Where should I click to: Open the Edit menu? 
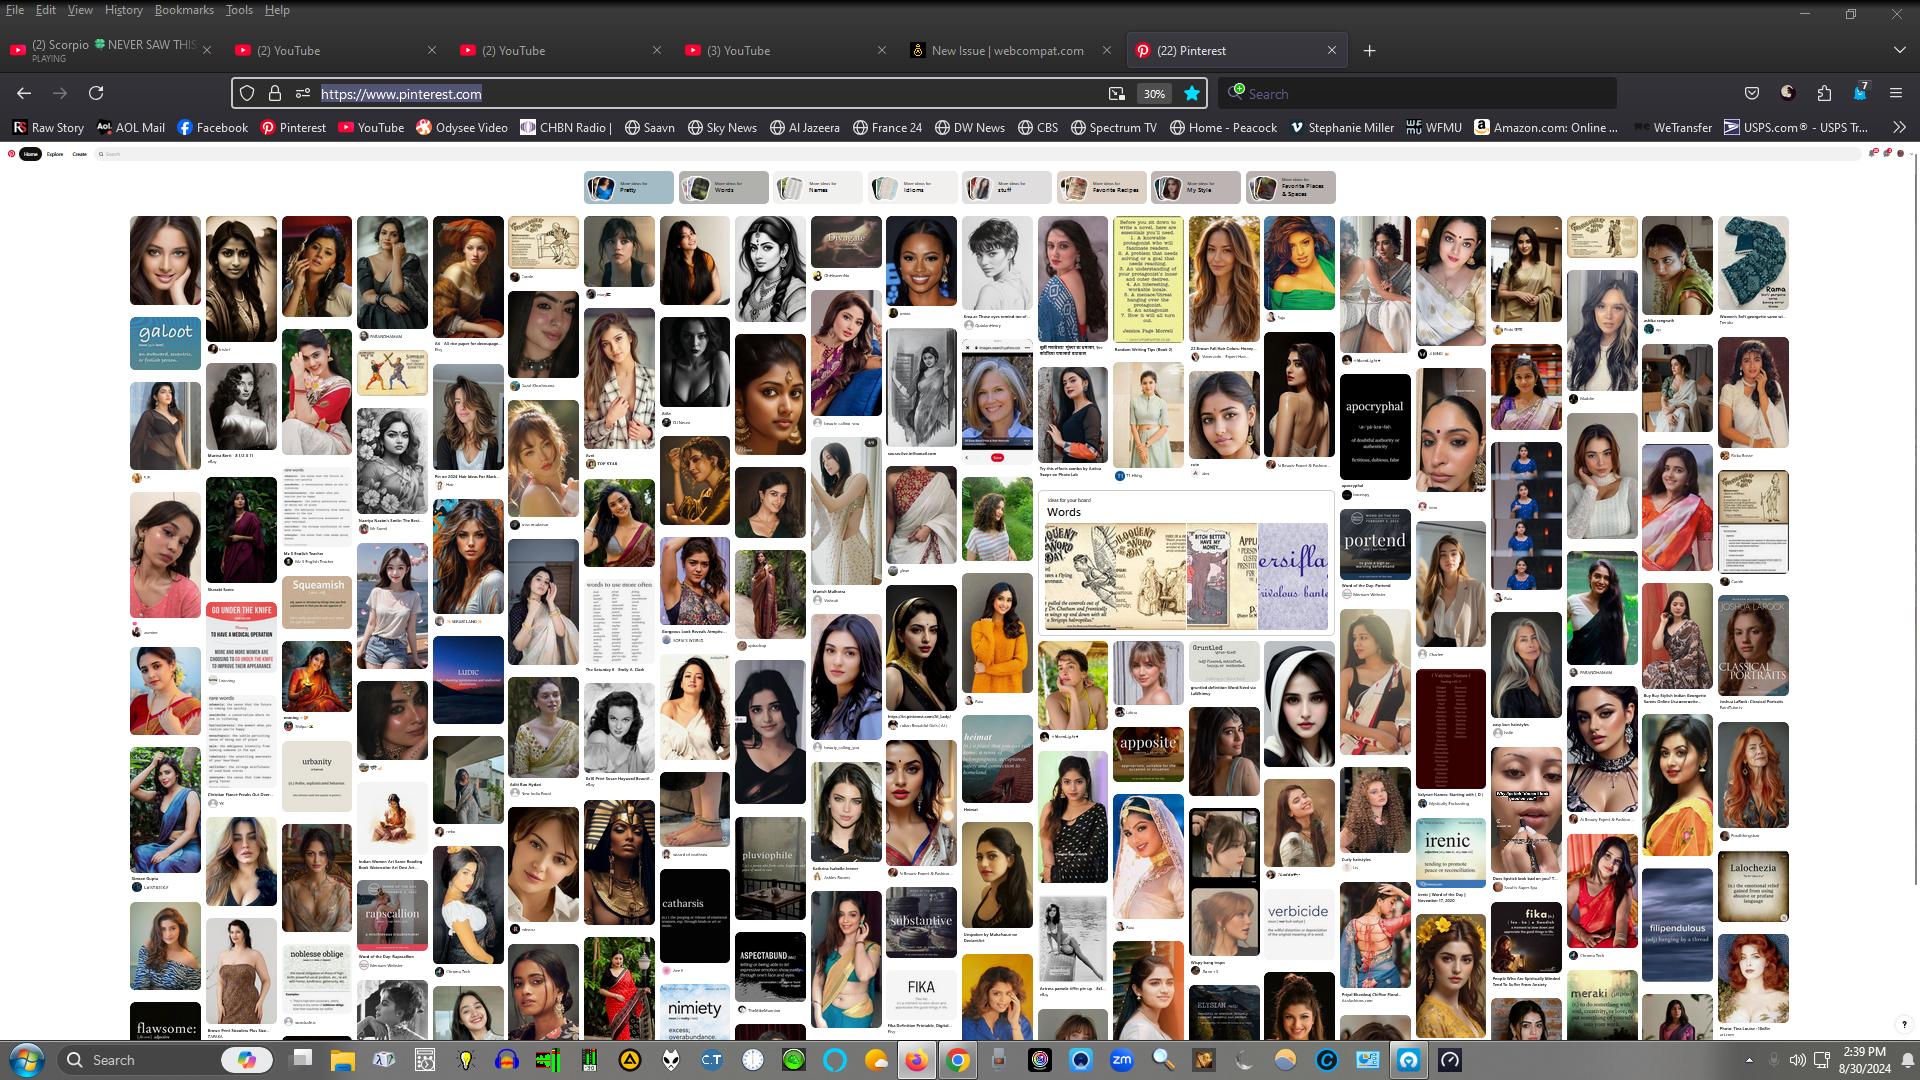click(x=46, y=10)
